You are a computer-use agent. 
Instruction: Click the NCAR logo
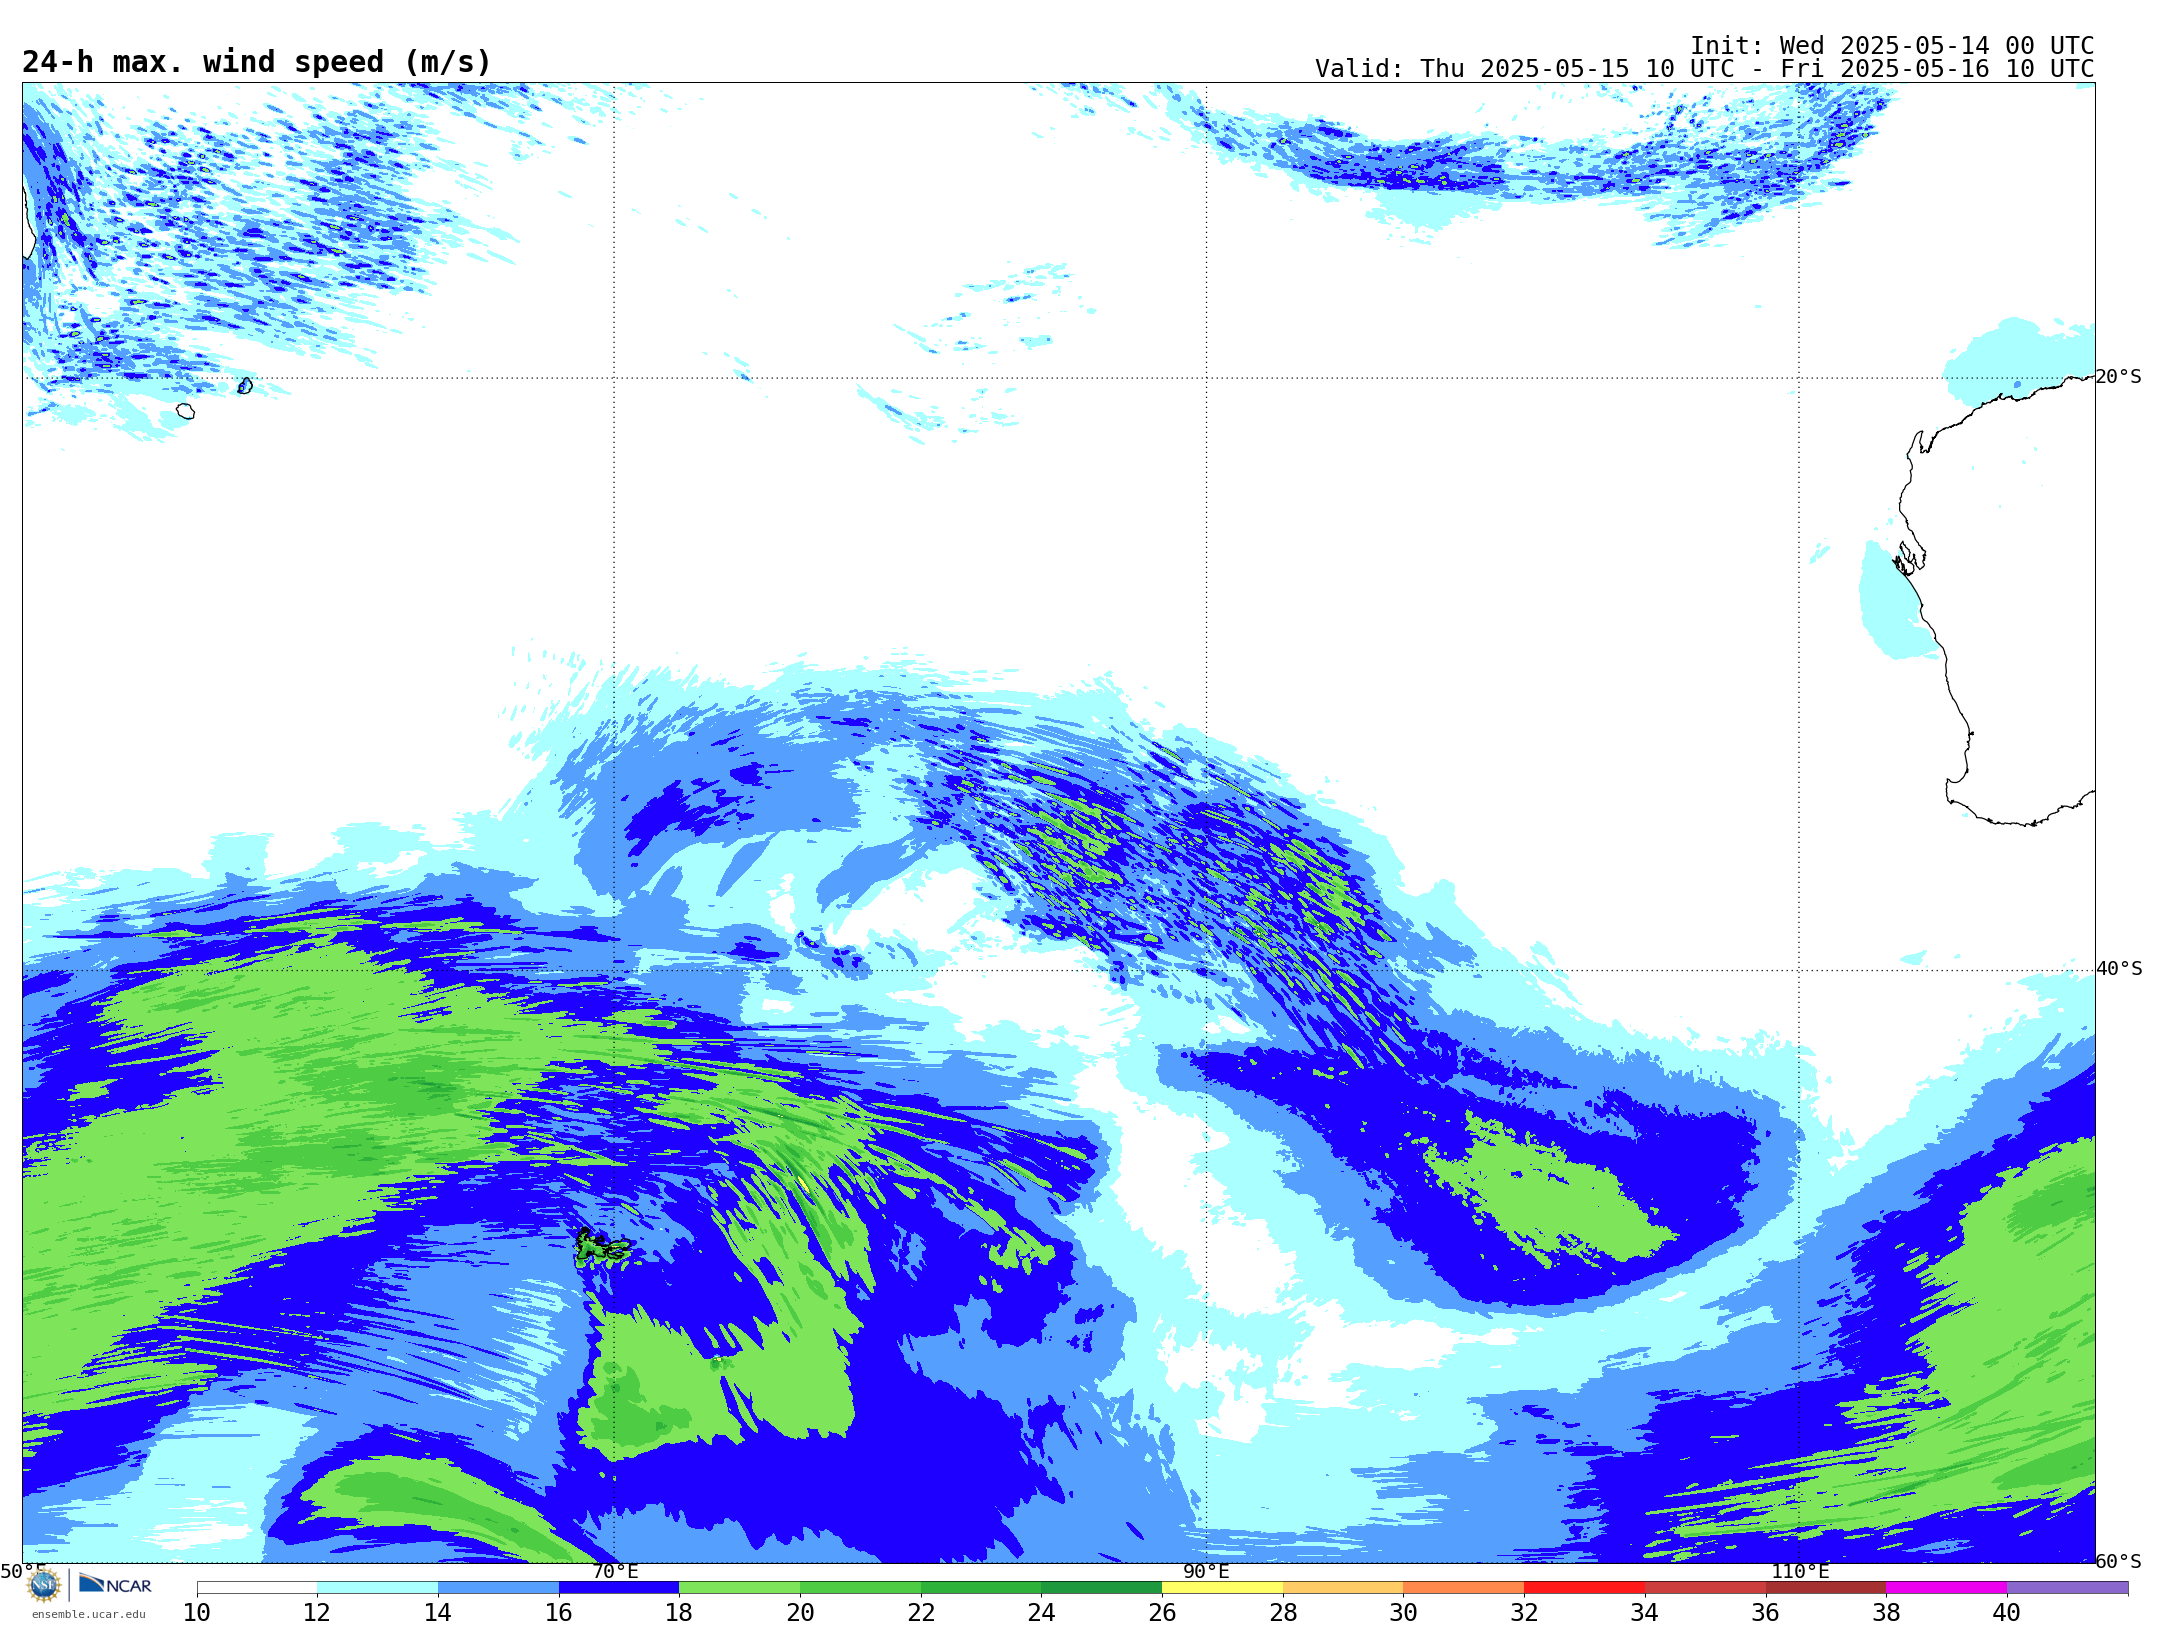[x=115, y=1584]
